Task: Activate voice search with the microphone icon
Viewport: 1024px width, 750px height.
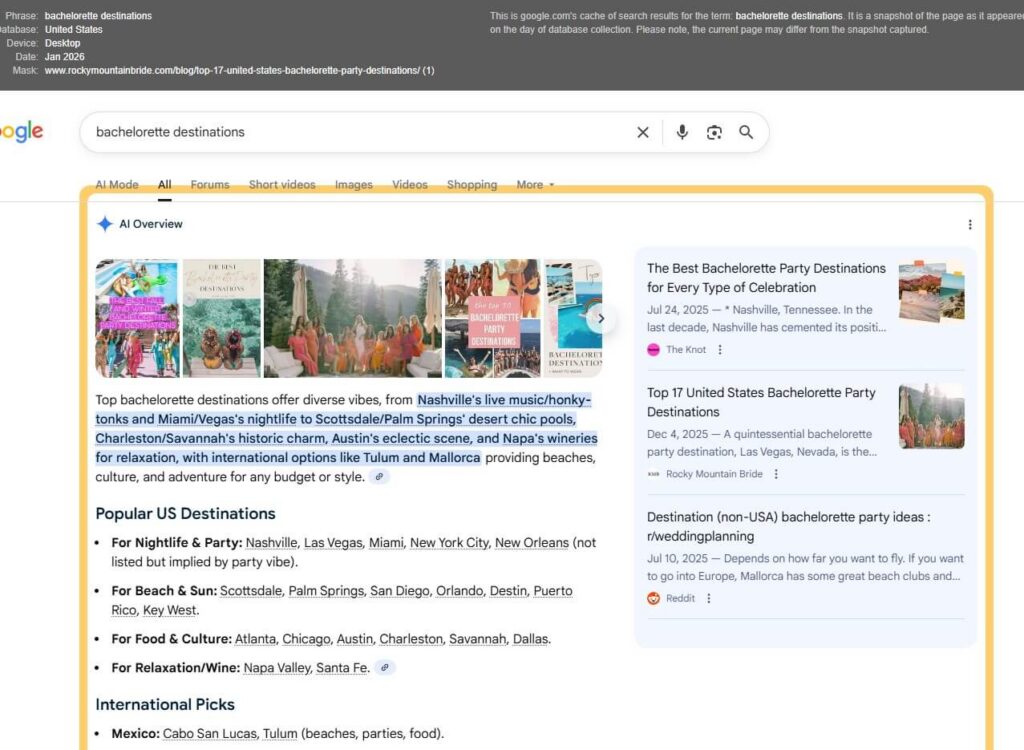Action: (682, 132)
